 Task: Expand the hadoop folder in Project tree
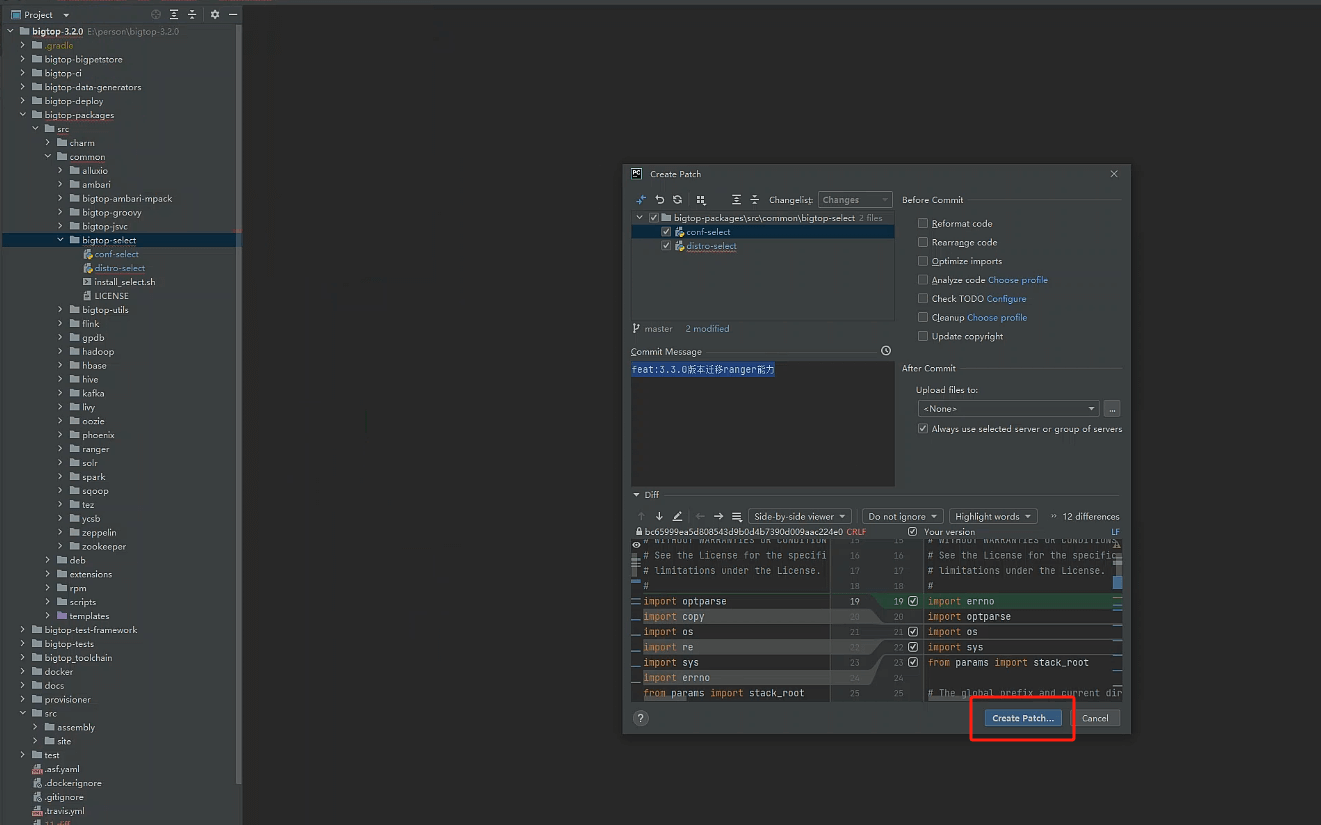pos(60,351)
